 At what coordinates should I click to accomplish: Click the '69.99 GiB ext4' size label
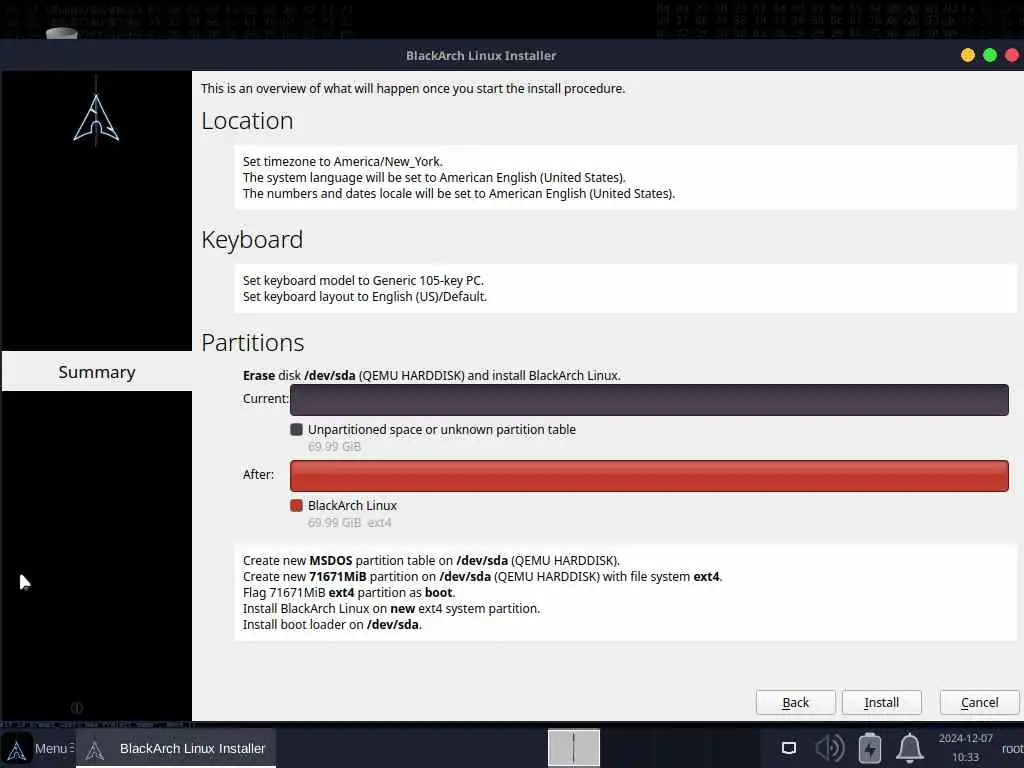(349, 522)
